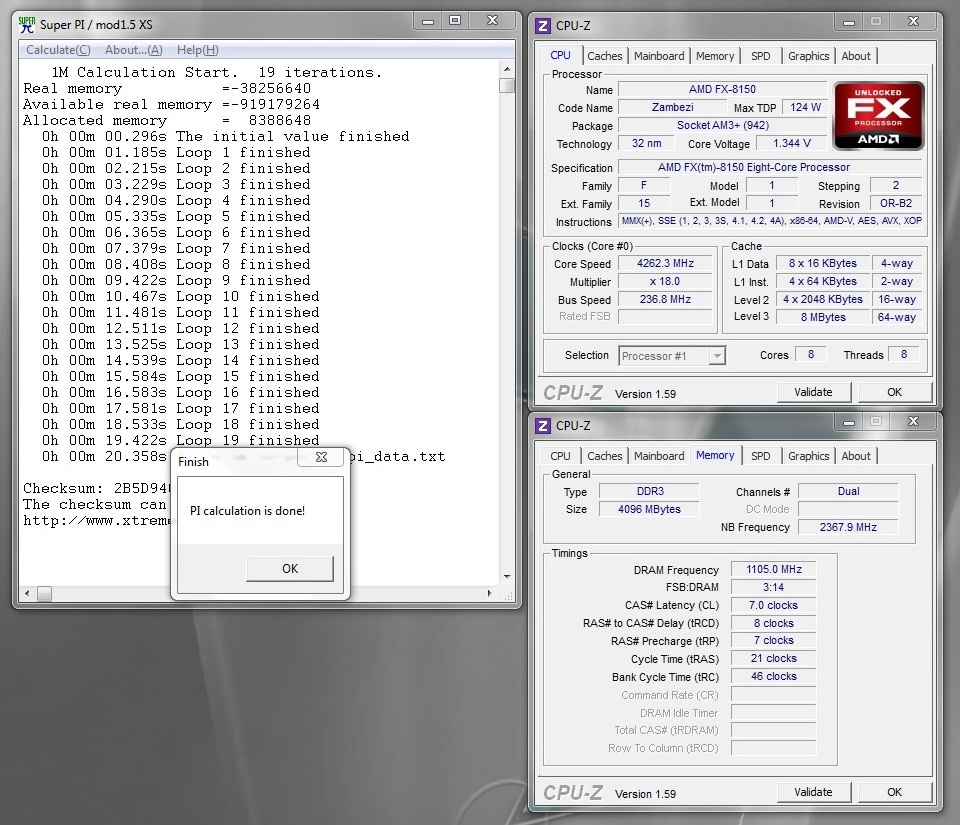Click the '236.8 MHz' Bus Speed value
Screen dimensions: 960x825
click(666, 299)
